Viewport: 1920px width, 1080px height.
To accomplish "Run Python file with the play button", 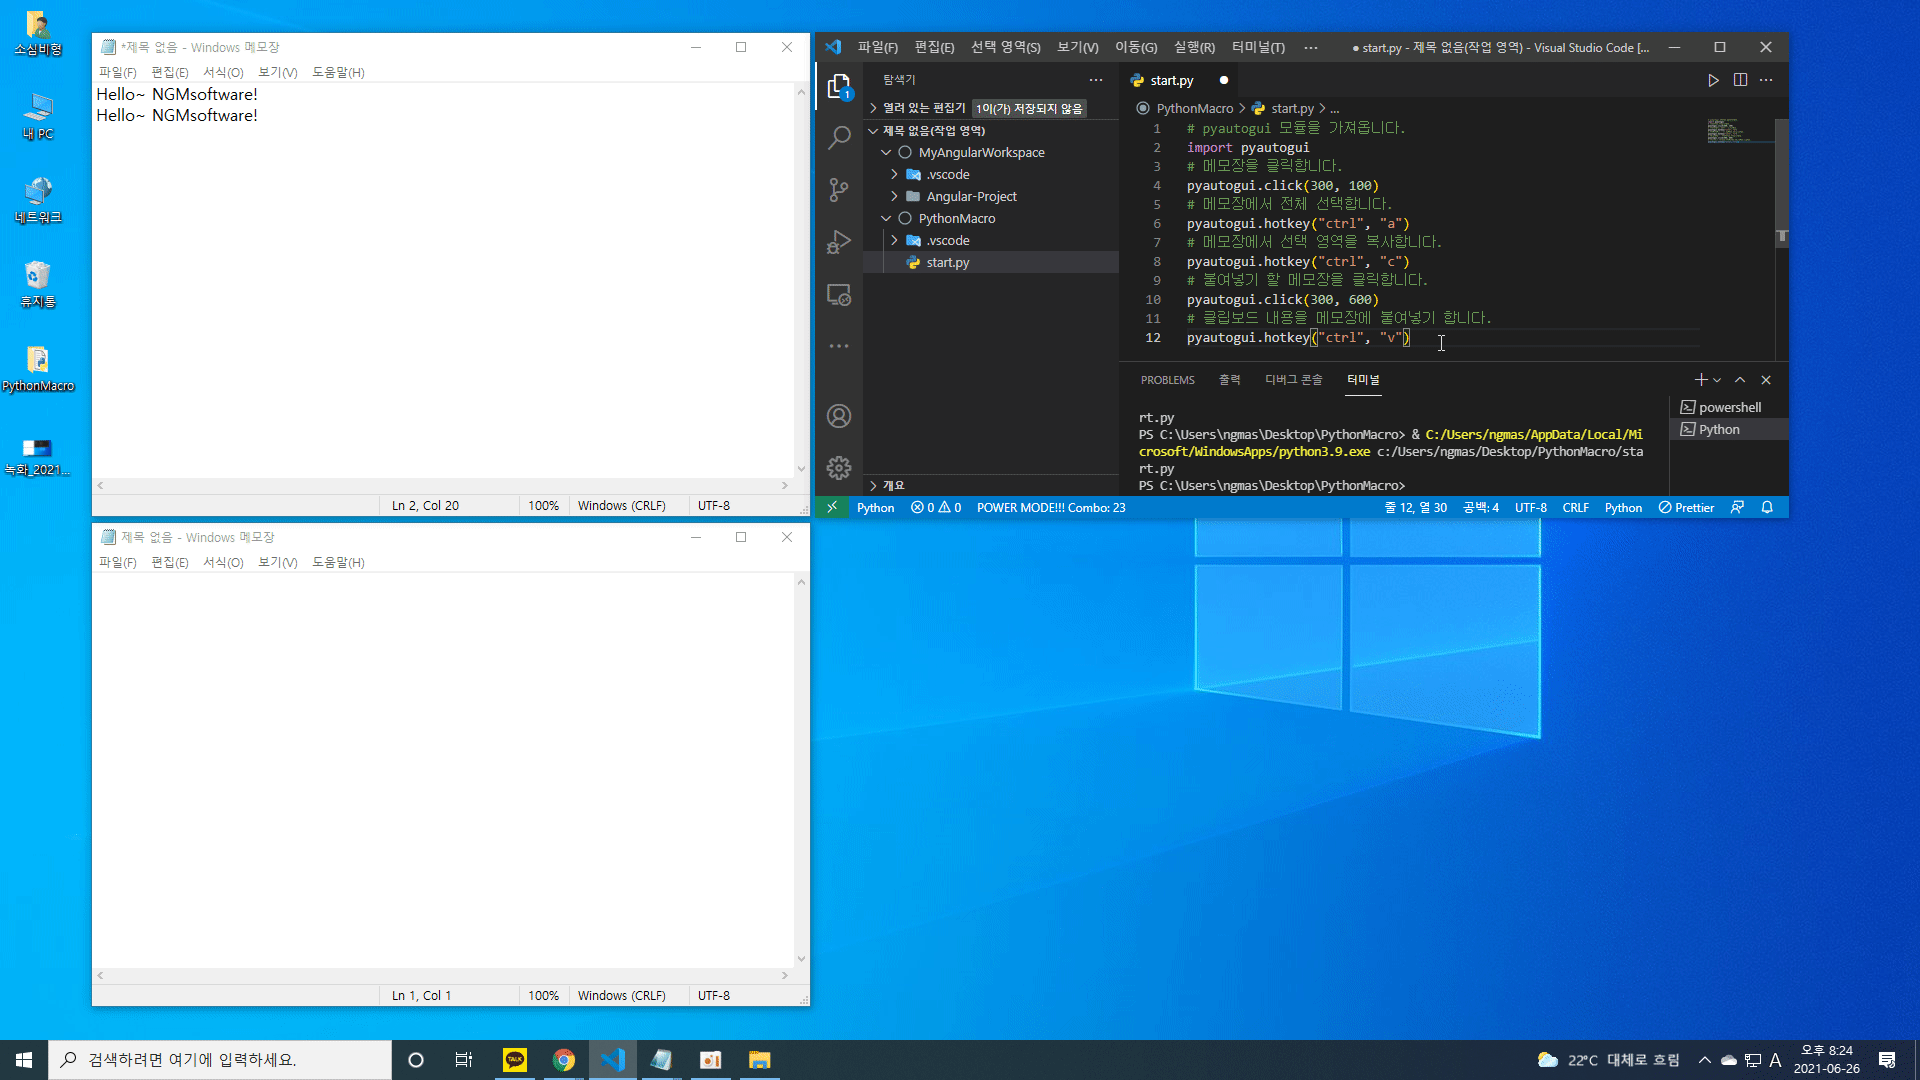I will click(1713, 80).
